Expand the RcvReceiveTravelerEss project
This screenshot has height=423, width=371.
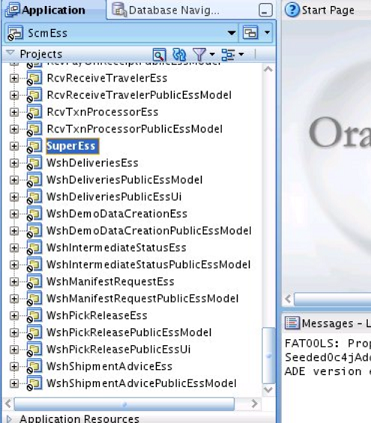[14, 78]
